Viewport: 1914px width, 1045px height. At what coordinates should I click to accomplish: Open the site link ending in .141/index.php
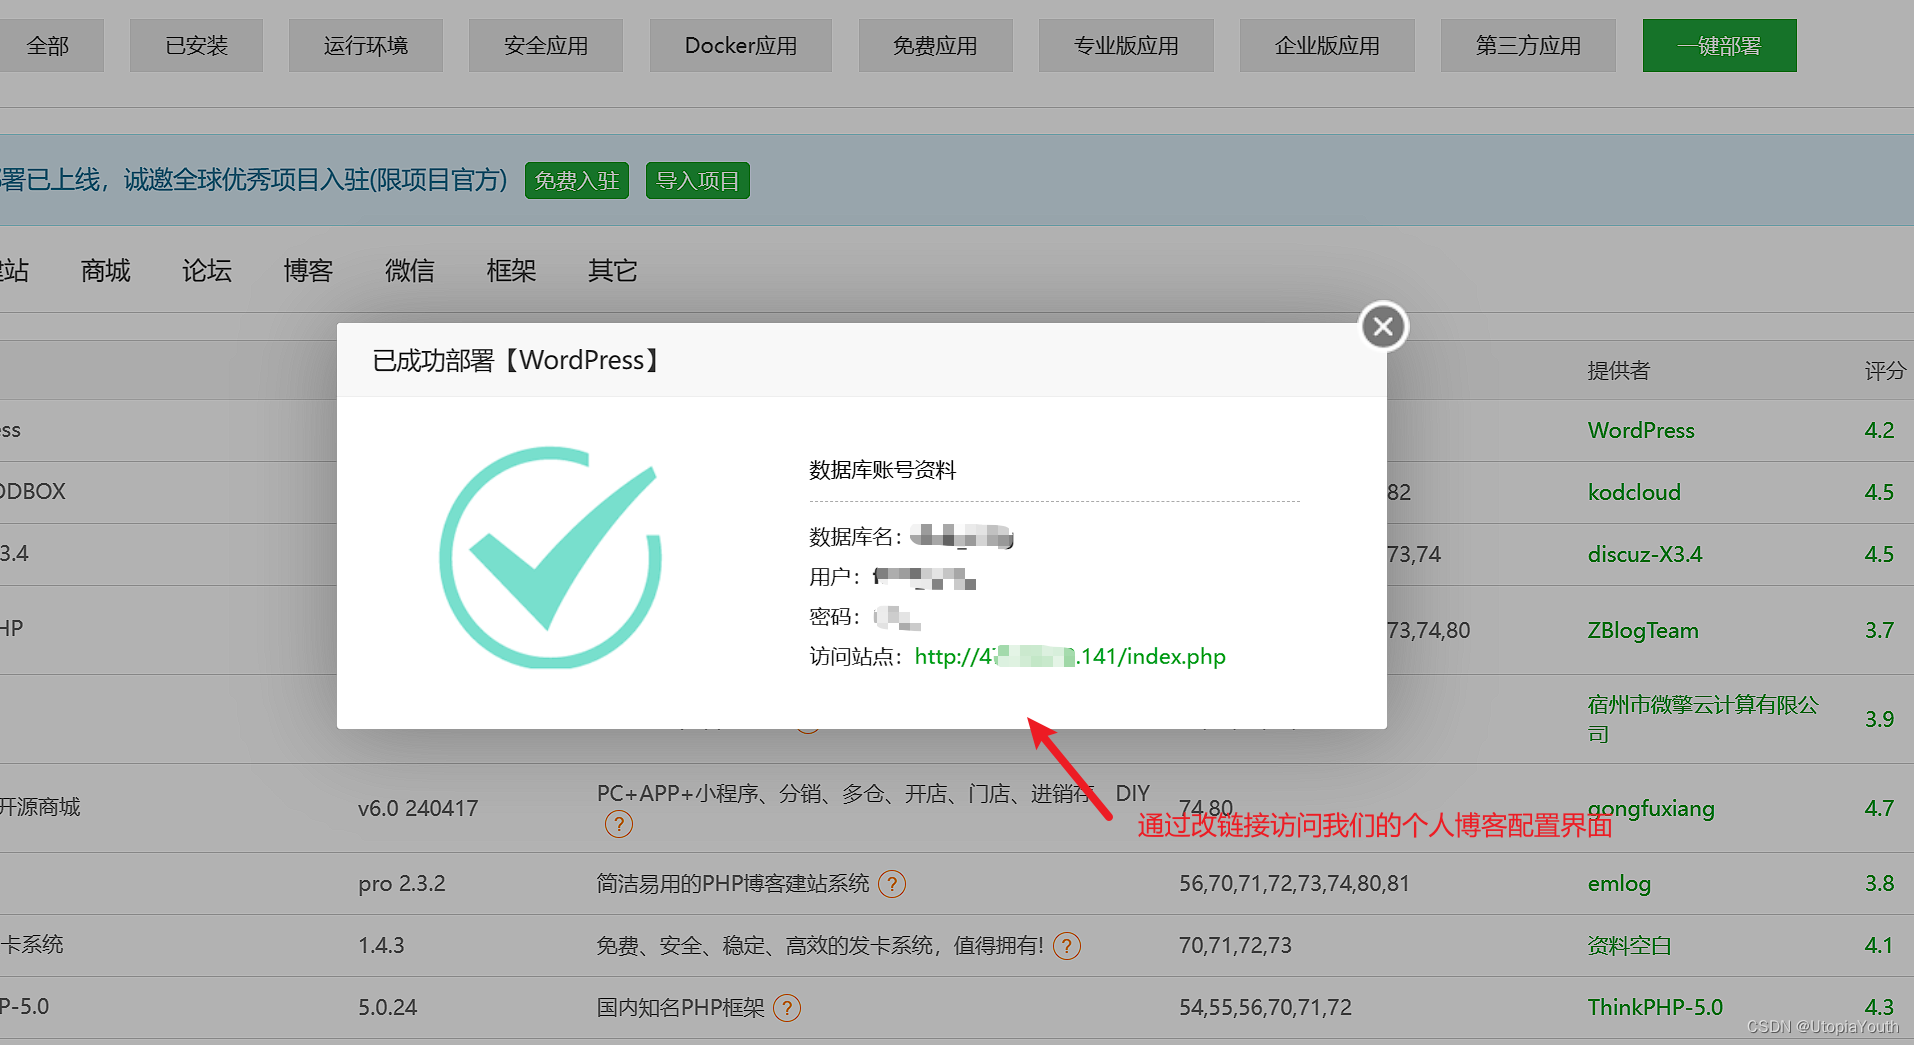coord(1069,656)
